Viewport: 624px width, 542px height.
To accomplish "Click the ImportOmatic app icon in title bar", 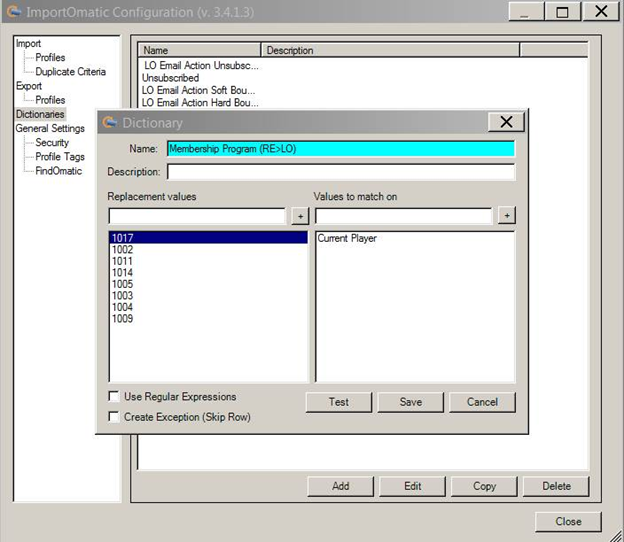I will (14, 12).
